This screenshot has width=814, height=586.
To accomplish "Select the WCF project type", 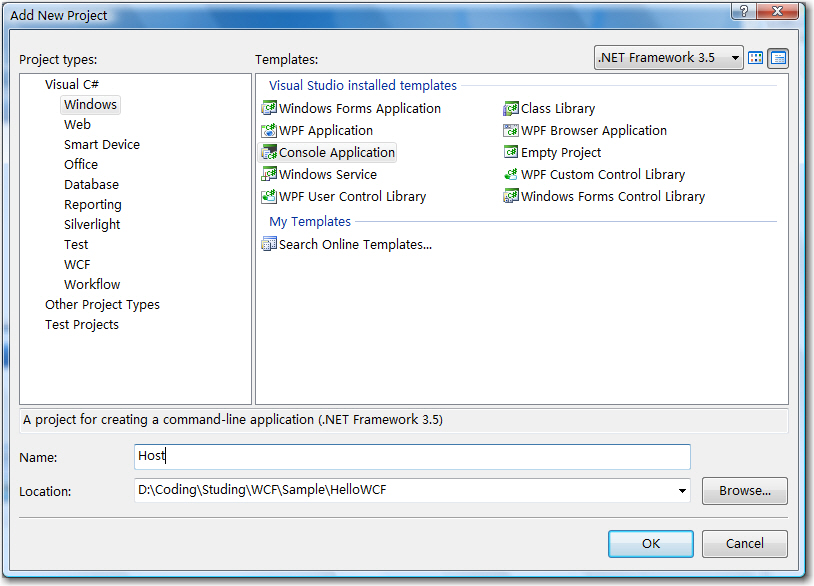I will pyautogui.click(x=77, y=264).
